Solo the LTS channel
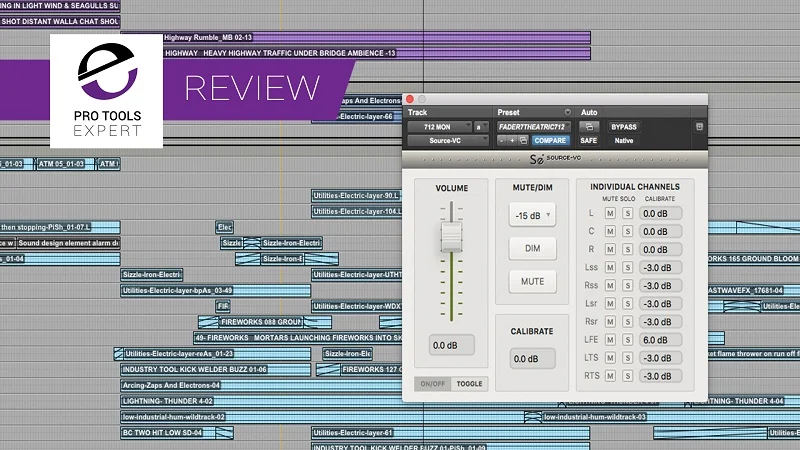The width and height of the screenshot is (800, 450). (628, 358)
